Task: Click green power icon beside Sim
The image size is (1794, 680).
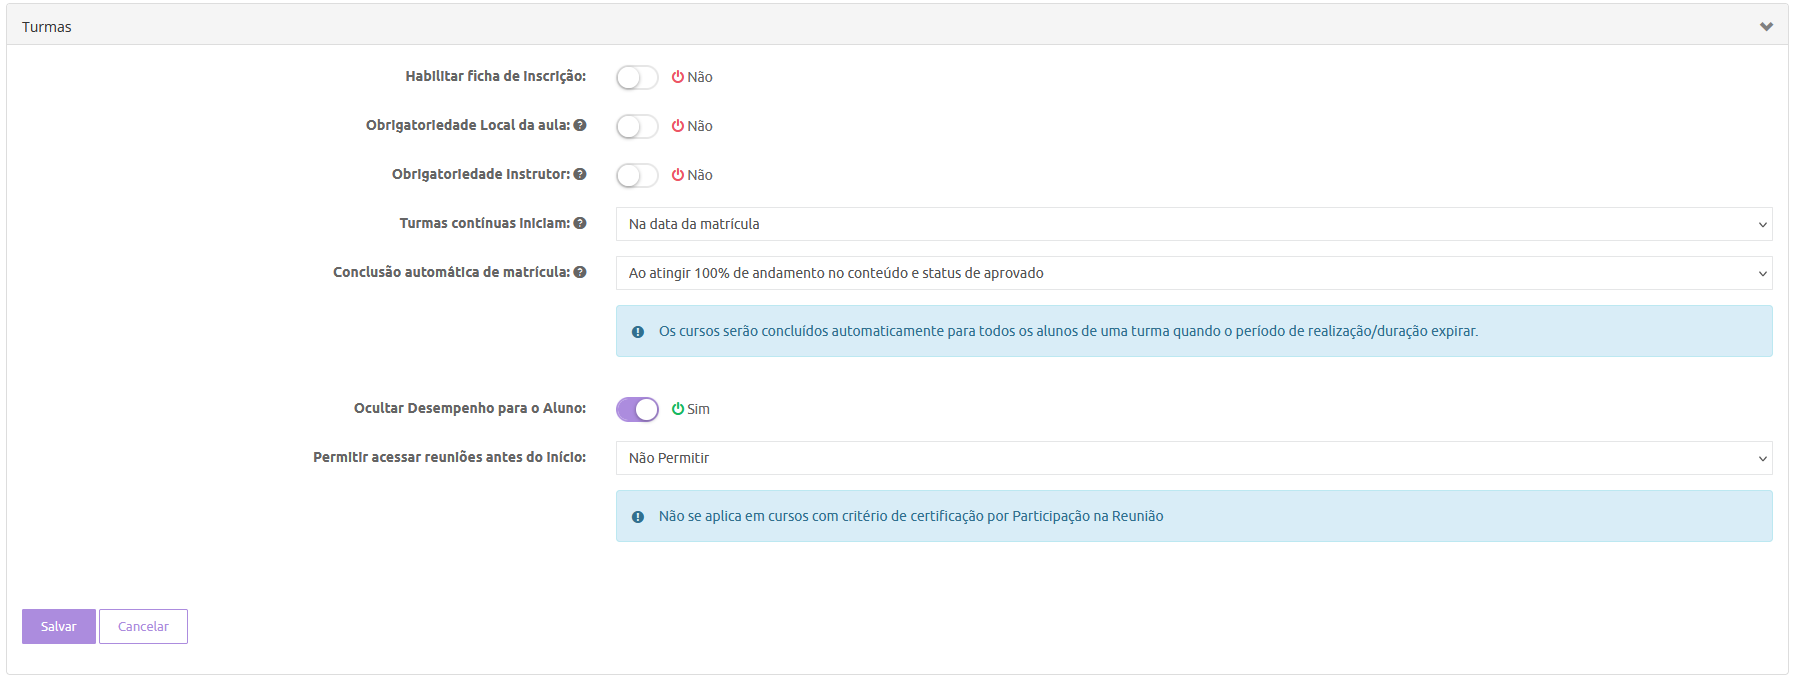Action: point(678,409)
